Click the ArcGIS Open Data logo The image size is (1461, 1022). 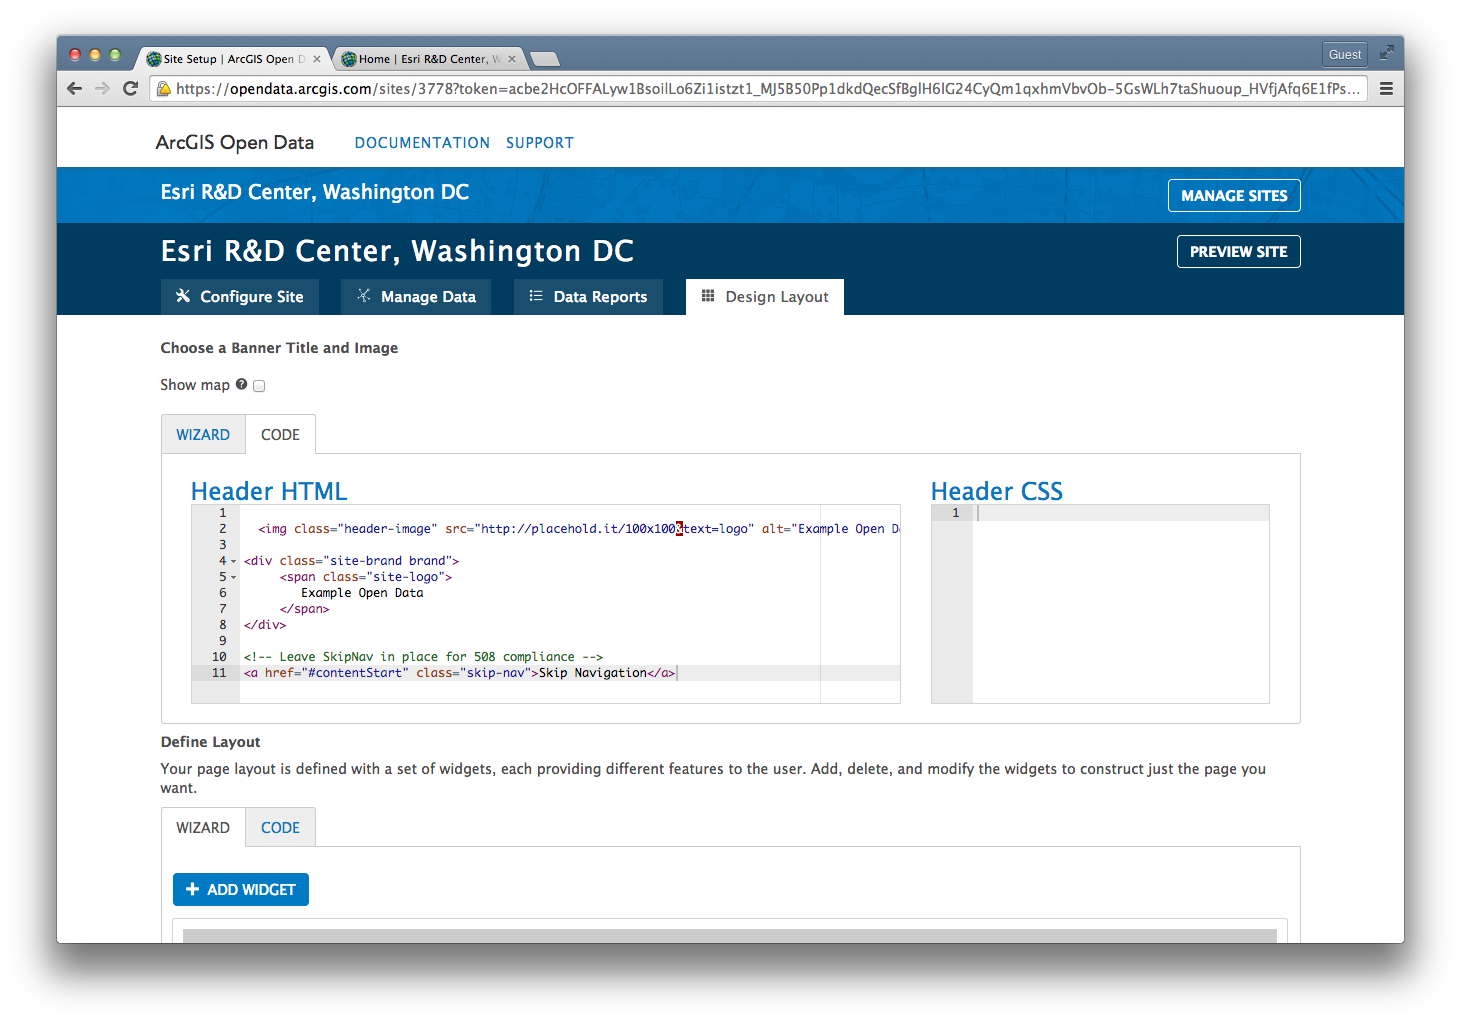tap(235, 142)
